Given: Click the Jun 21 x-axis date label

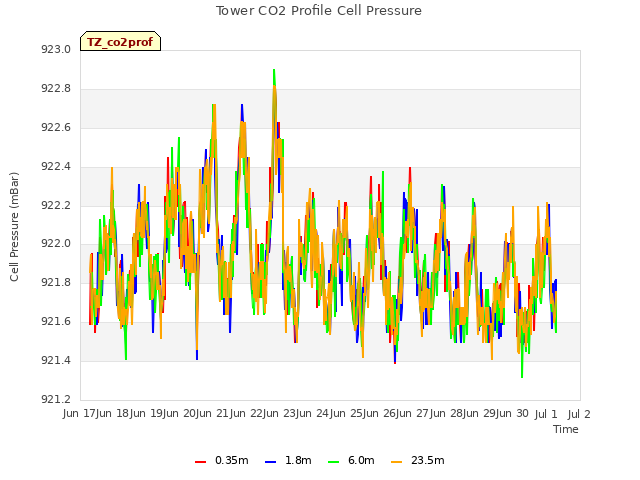Looking at the screenshot, I should click(x=214, y=414).
